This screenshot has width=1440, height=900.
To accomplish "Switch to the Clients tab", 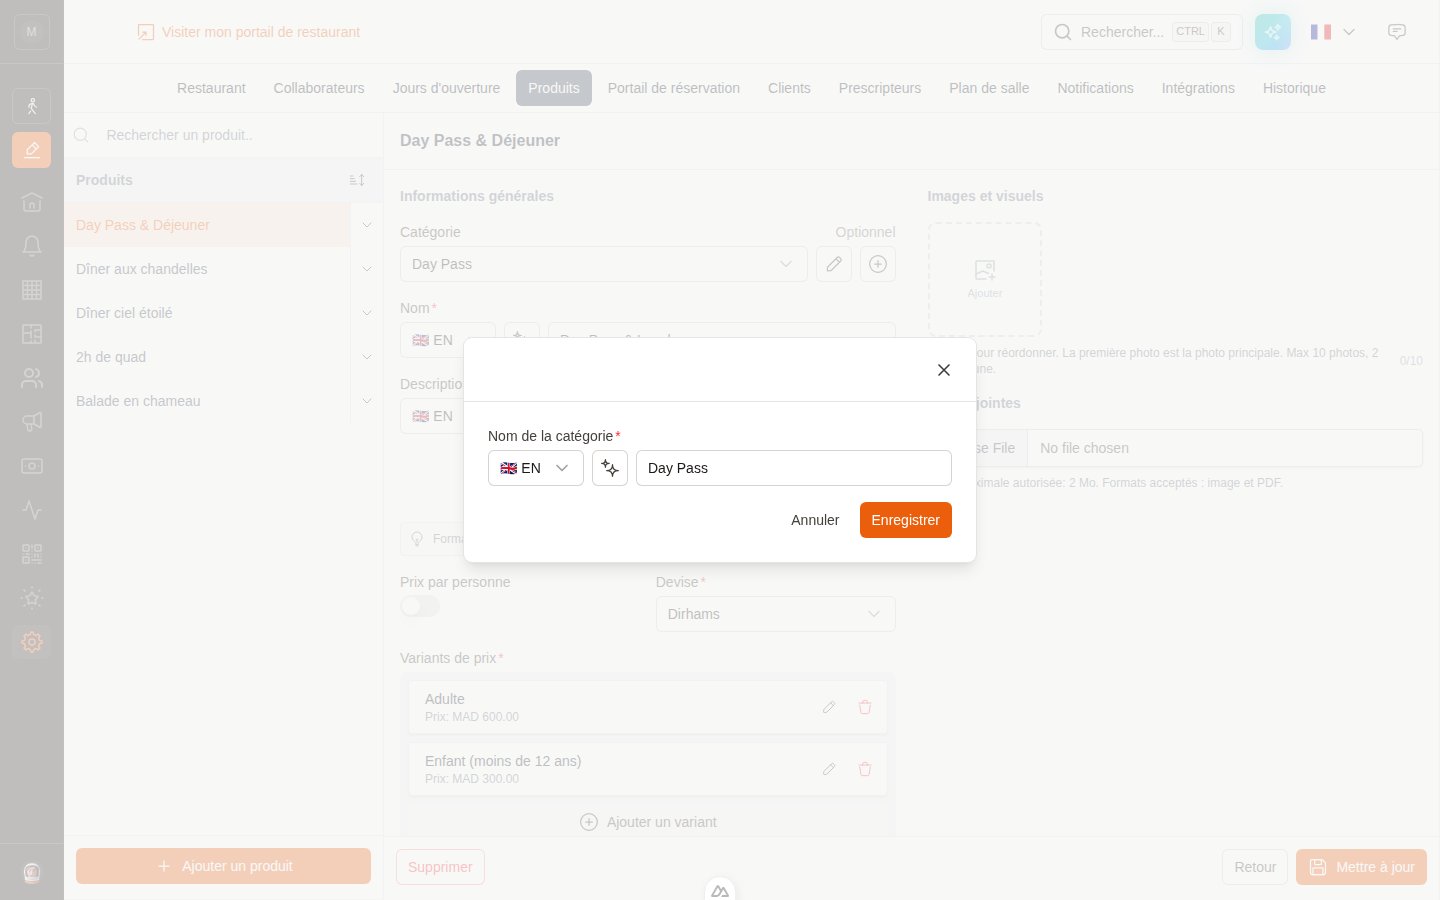I will 789,88.
